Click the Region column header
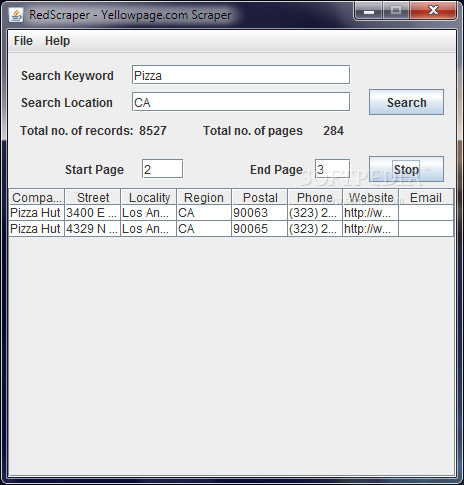Image resolution: width=464 pixels, height=485 pixels. 204,197
